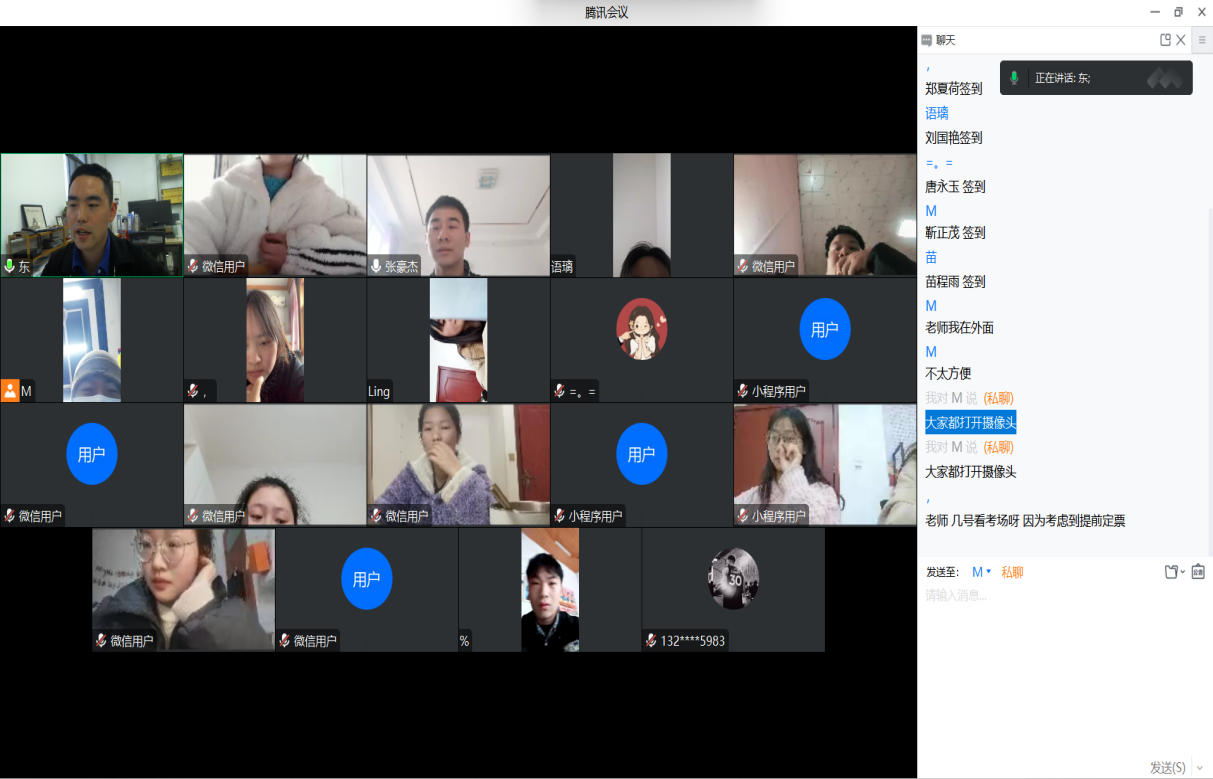This screenshot has width=1213, height=779.
Task: Click the message 老师 几号看考场呀 因为考虑到提前定票
Action: 1025,520
